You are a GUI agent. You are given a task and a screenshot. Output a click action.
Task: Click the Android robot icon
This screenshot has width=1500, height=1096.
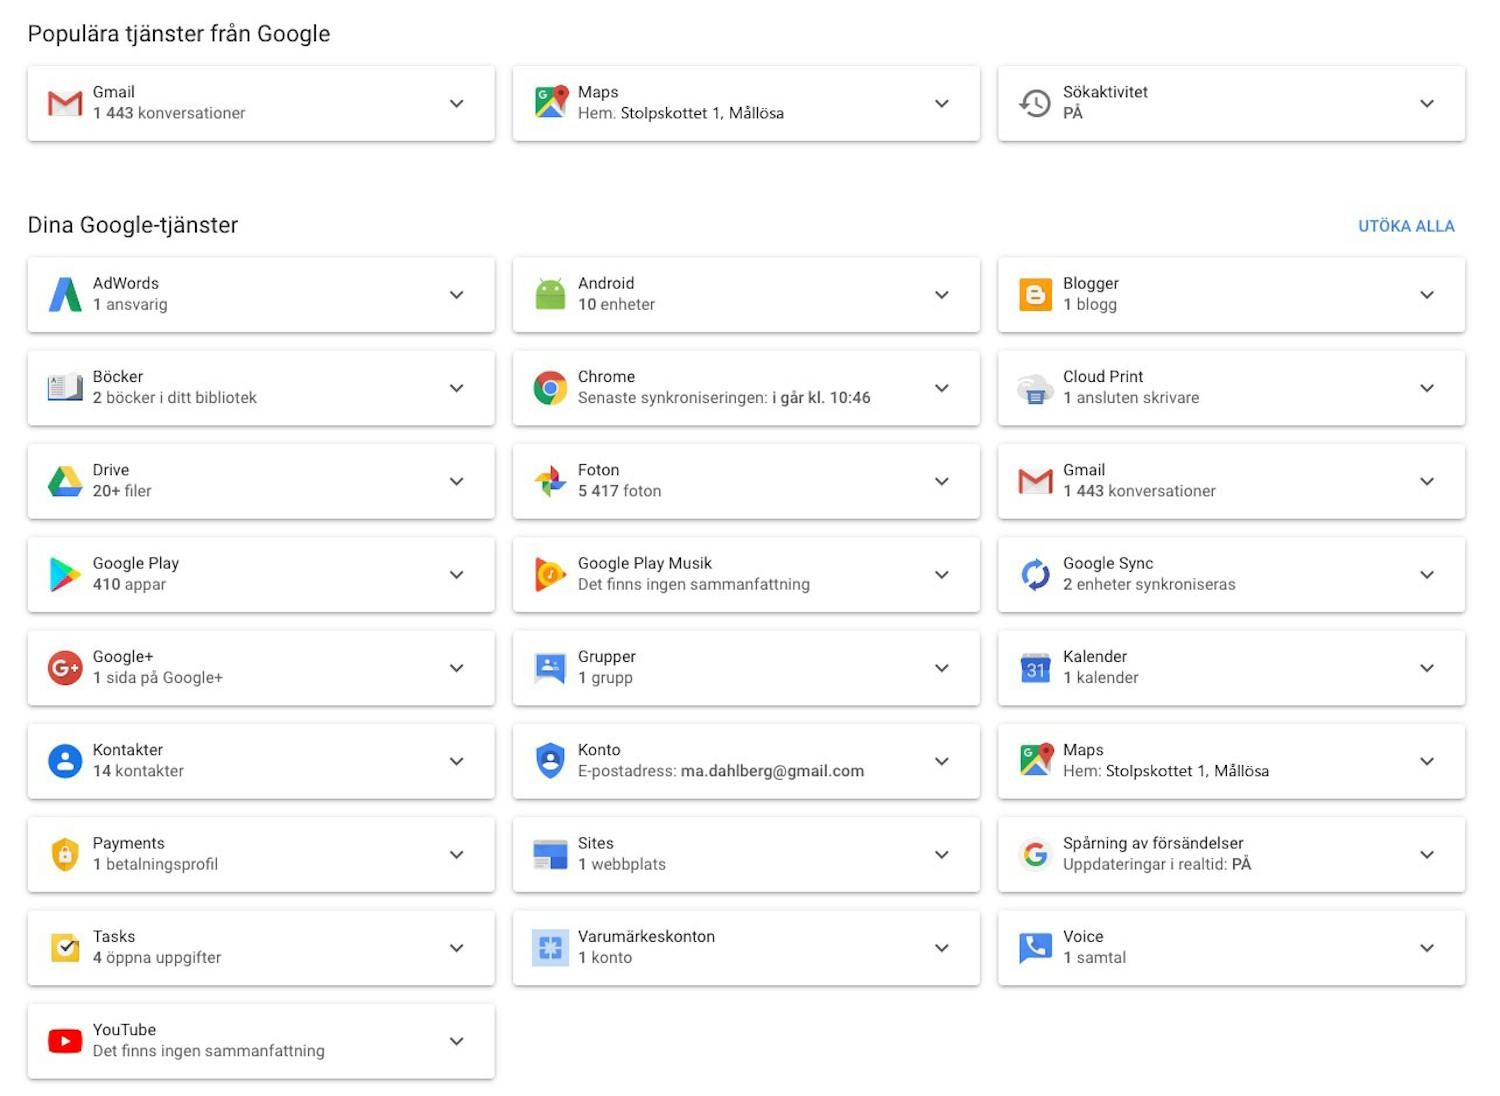coord(550,295)
